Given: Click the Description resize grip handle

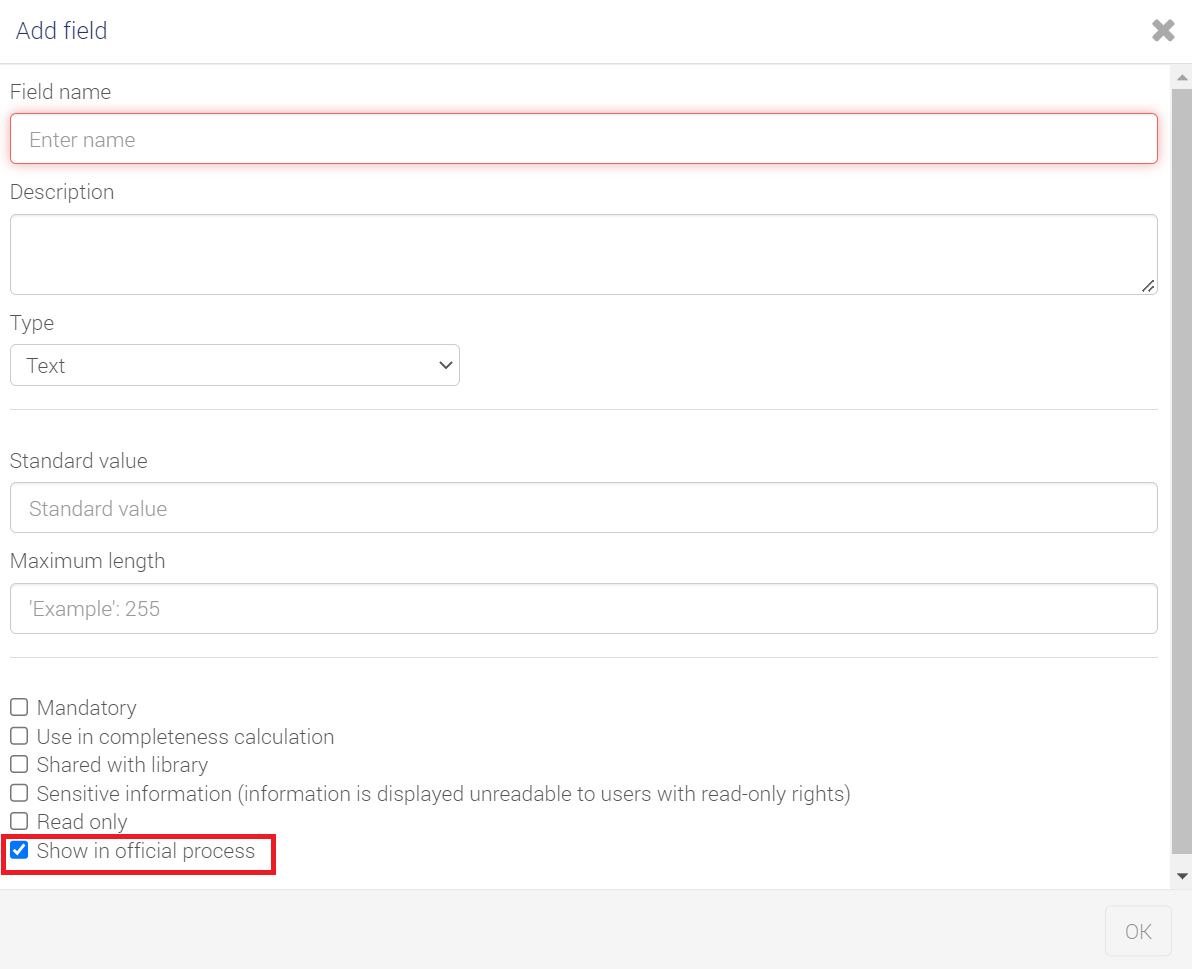Looking at the screenshot, I should (x=1148, y=286).
